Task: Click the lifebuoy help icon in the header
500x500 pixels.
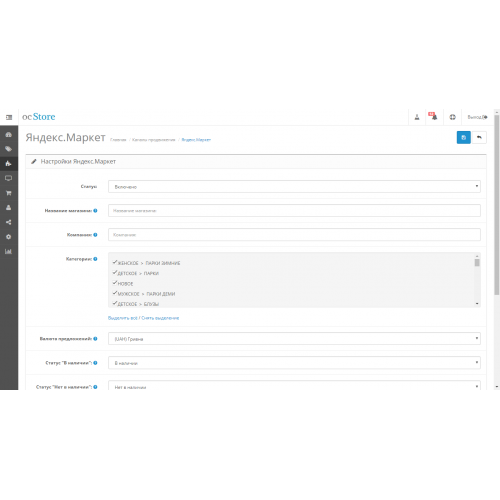Action: tap(452, 117)
